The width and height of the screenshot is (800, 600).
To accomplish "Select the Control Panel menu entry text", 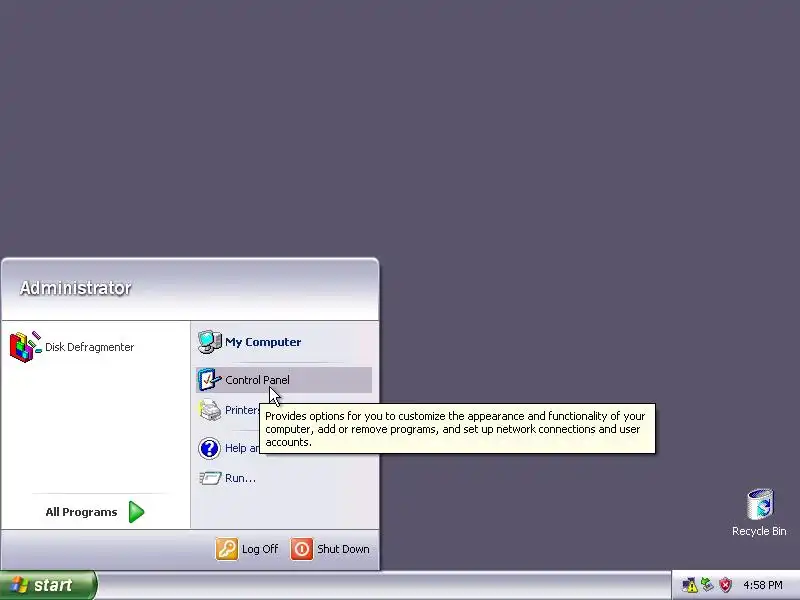I will [257, 380].
